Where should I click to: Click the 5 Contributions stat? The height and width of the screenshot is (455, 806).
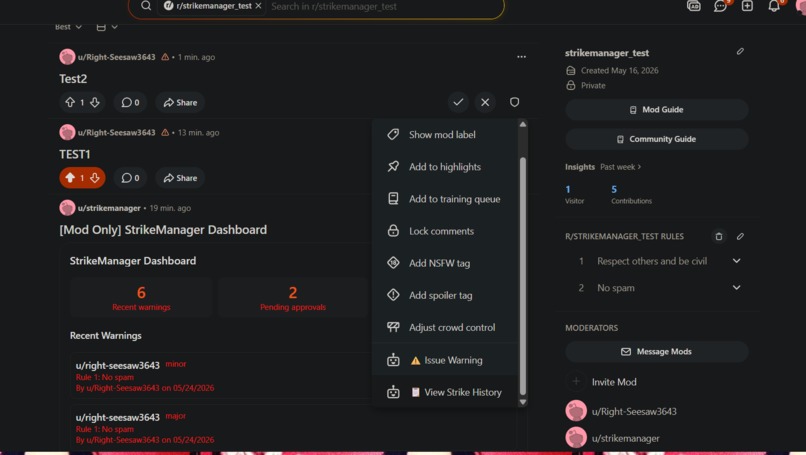coord(631,194)
